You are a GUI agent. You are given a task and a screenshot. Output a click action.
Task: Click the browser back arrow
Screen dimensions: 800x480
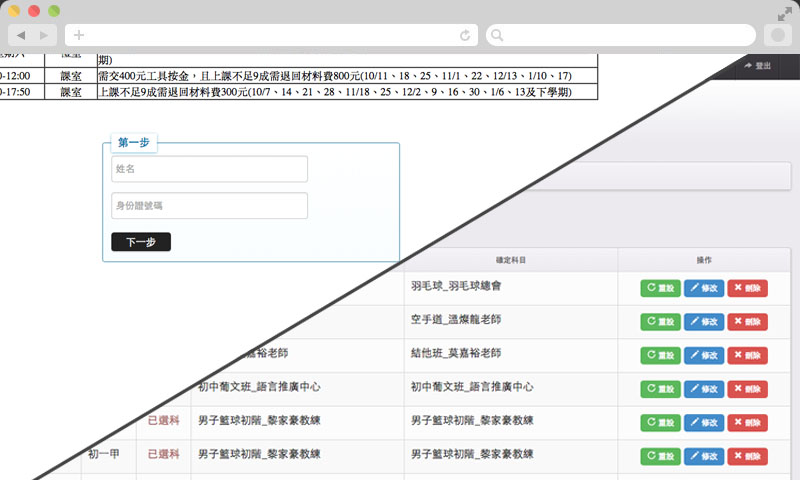(x=21, y=35)
